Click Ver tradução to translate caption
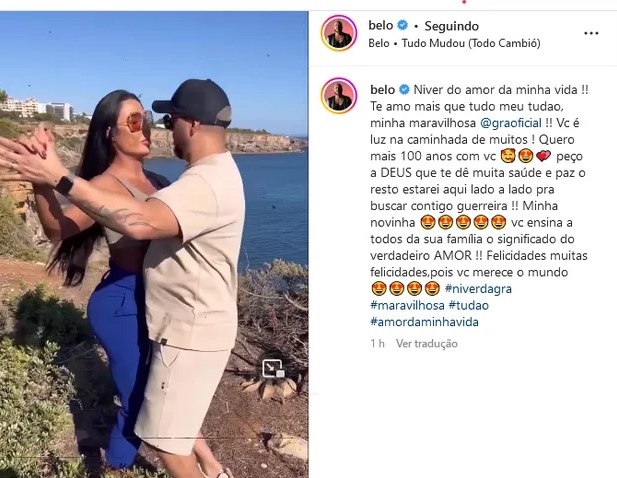Viewport: 617px width, 478px height. point(427,343)
